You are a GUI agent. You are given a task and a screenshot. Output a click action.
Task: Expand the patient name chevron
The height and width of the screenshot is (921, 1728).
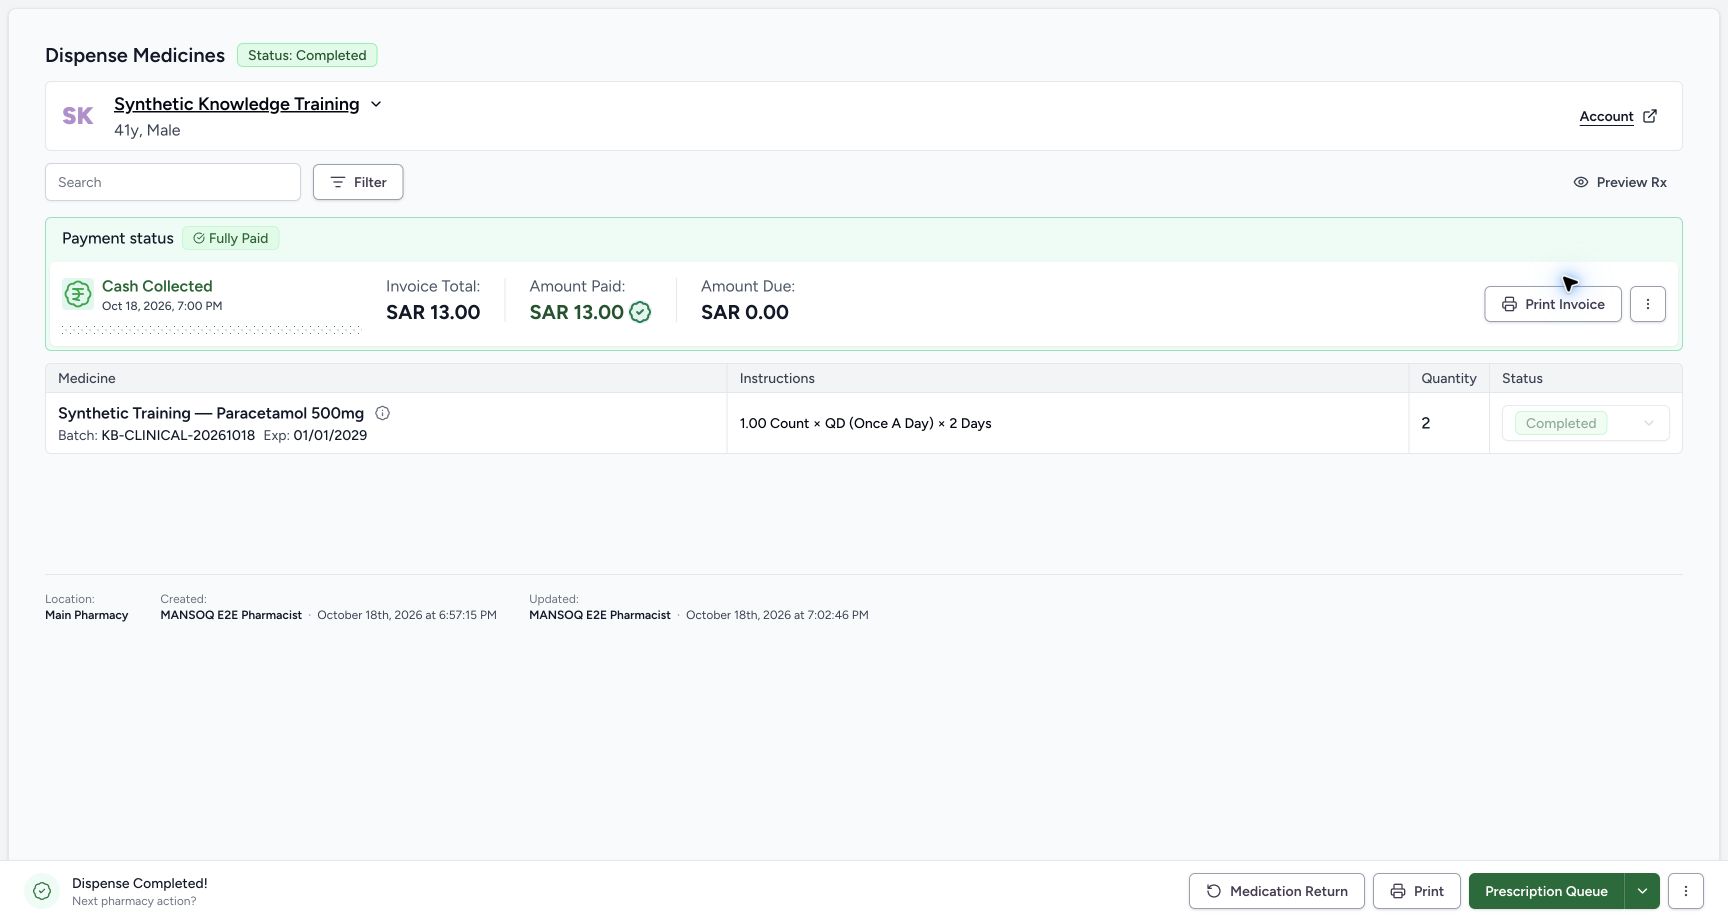[376, 104]
